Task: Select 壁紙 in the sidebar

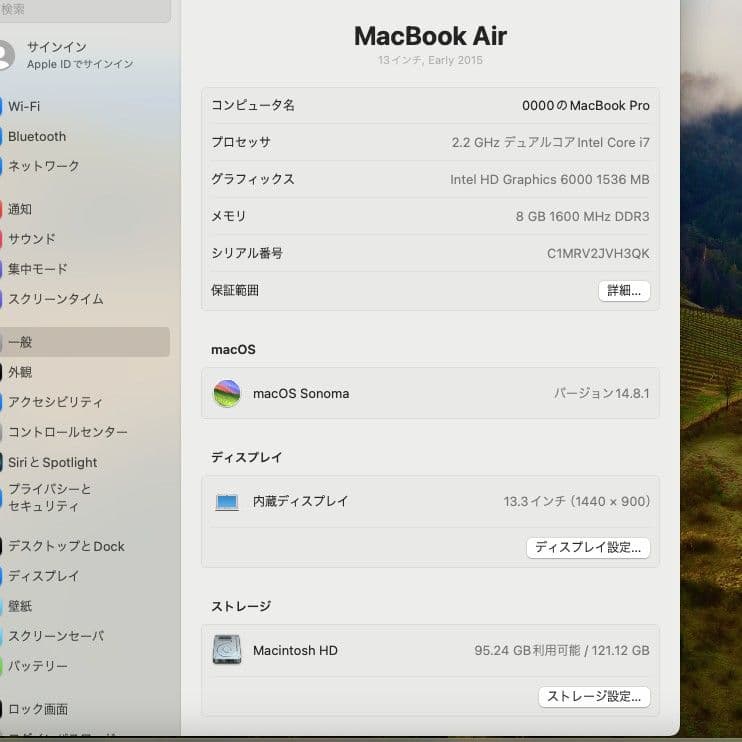Action: 20,606
